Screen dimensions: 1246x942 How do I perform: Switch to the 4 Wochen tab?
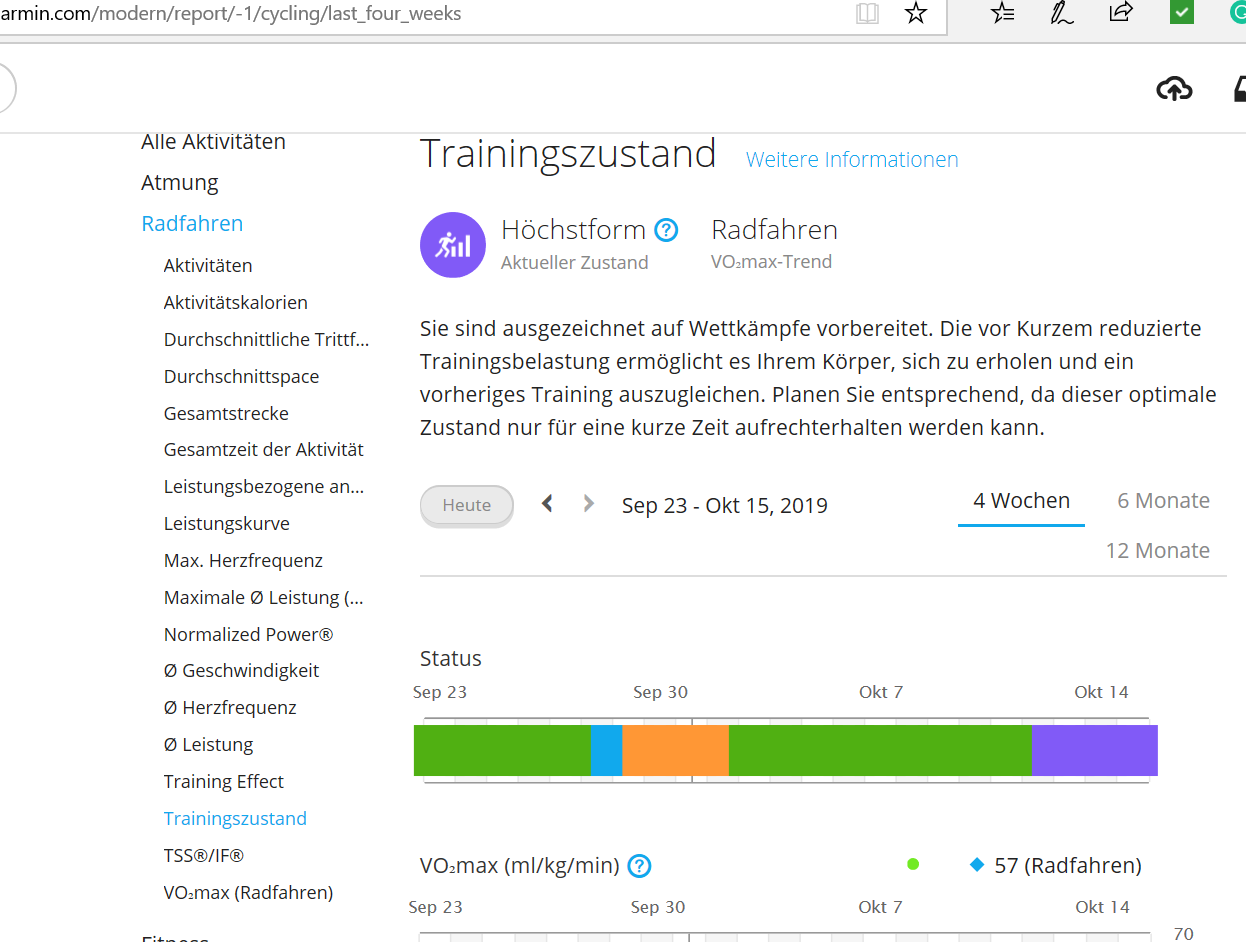click(x=1021, y=501)
